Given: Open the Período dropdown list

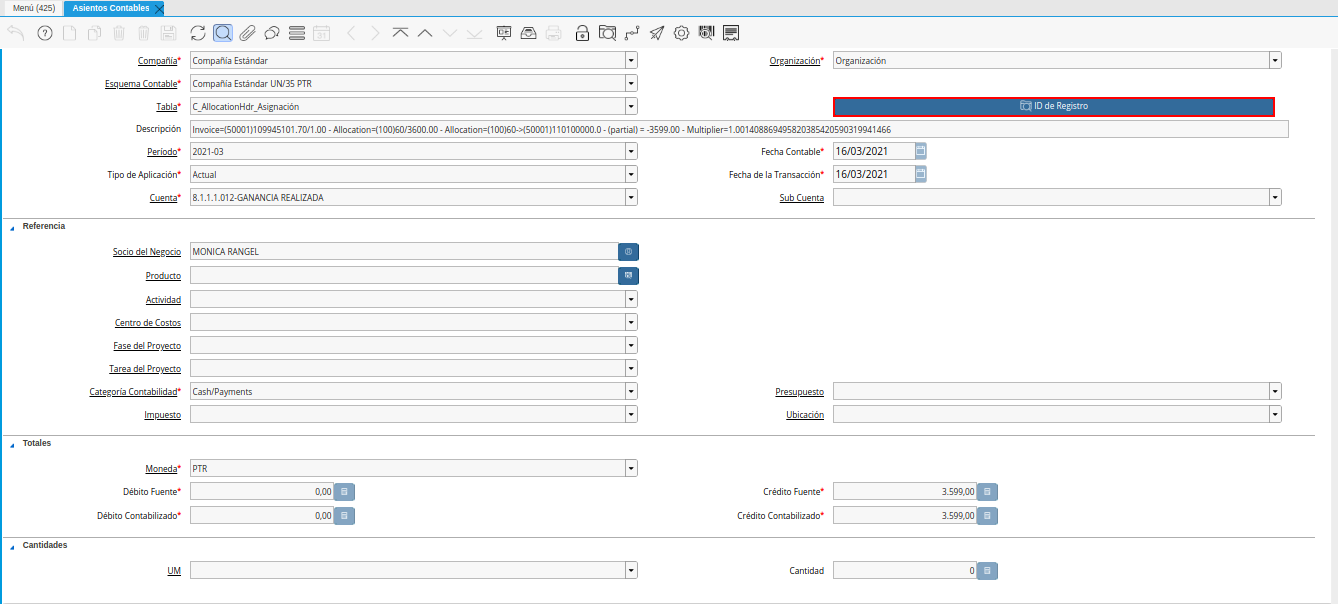Looking at the screenshot, I should coord(631,152).
